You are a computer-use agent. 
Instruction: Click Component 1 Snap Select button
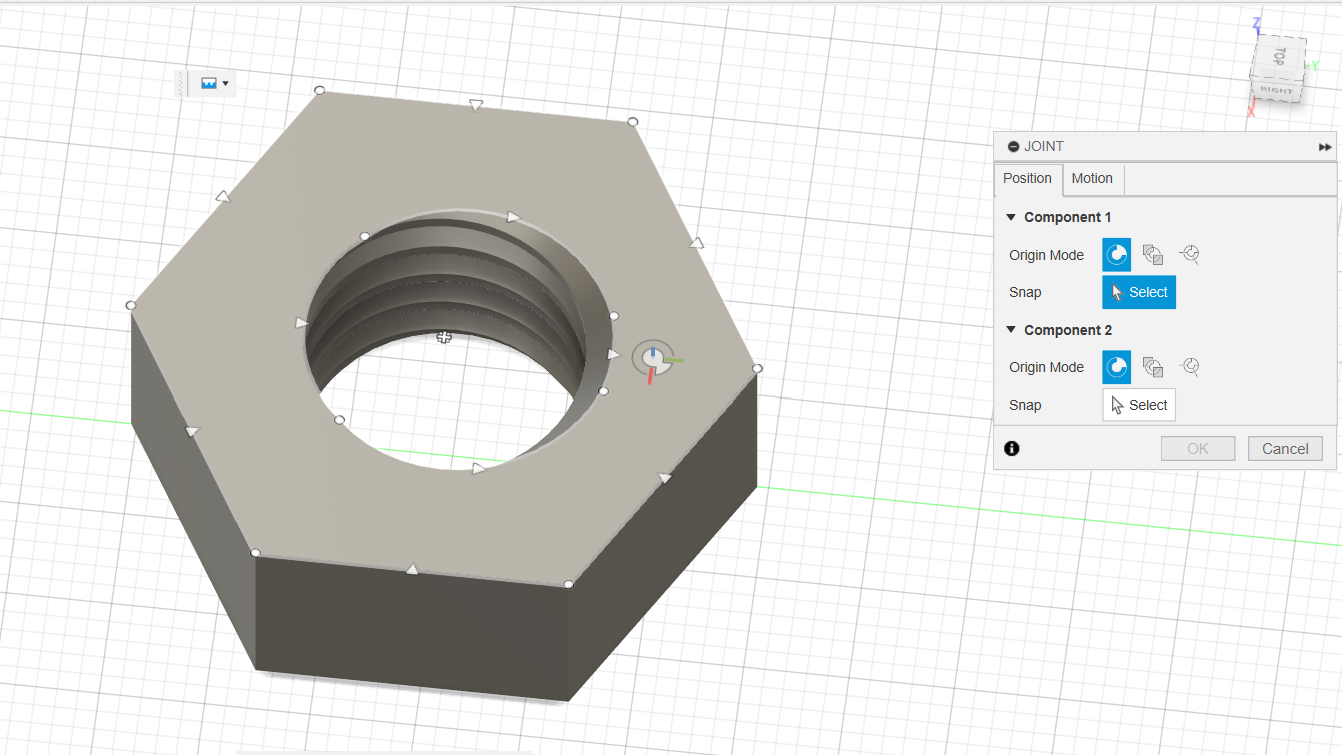(1139, 292)
